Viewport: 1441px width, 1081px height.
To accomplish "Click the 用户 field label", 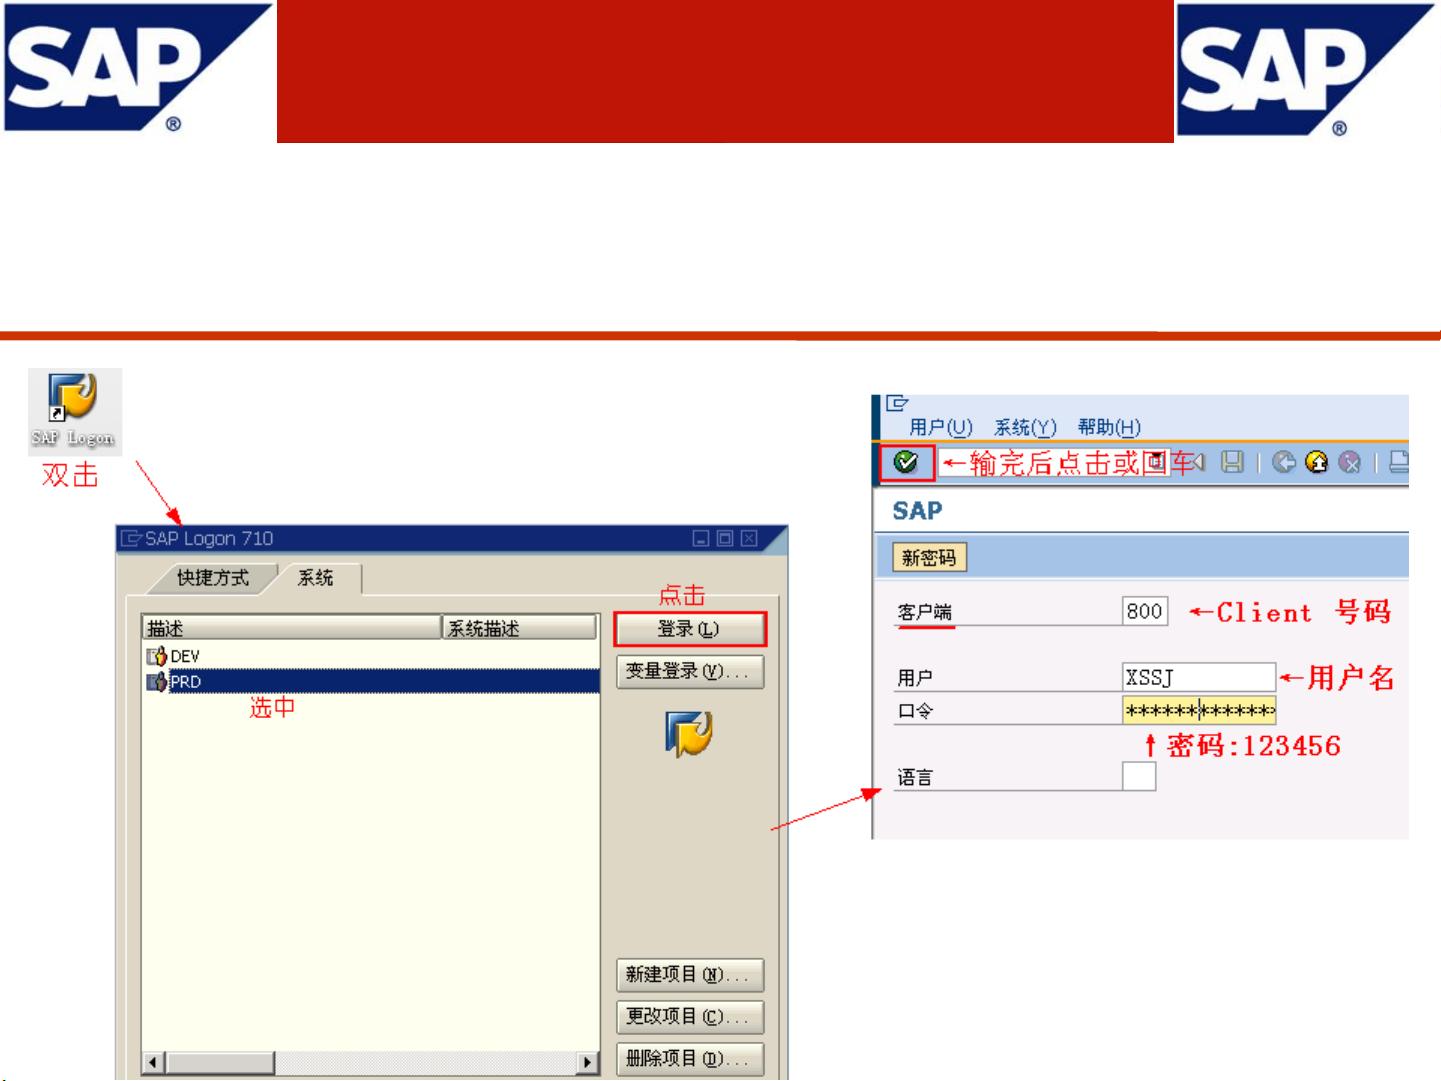I will pos(915,678).
